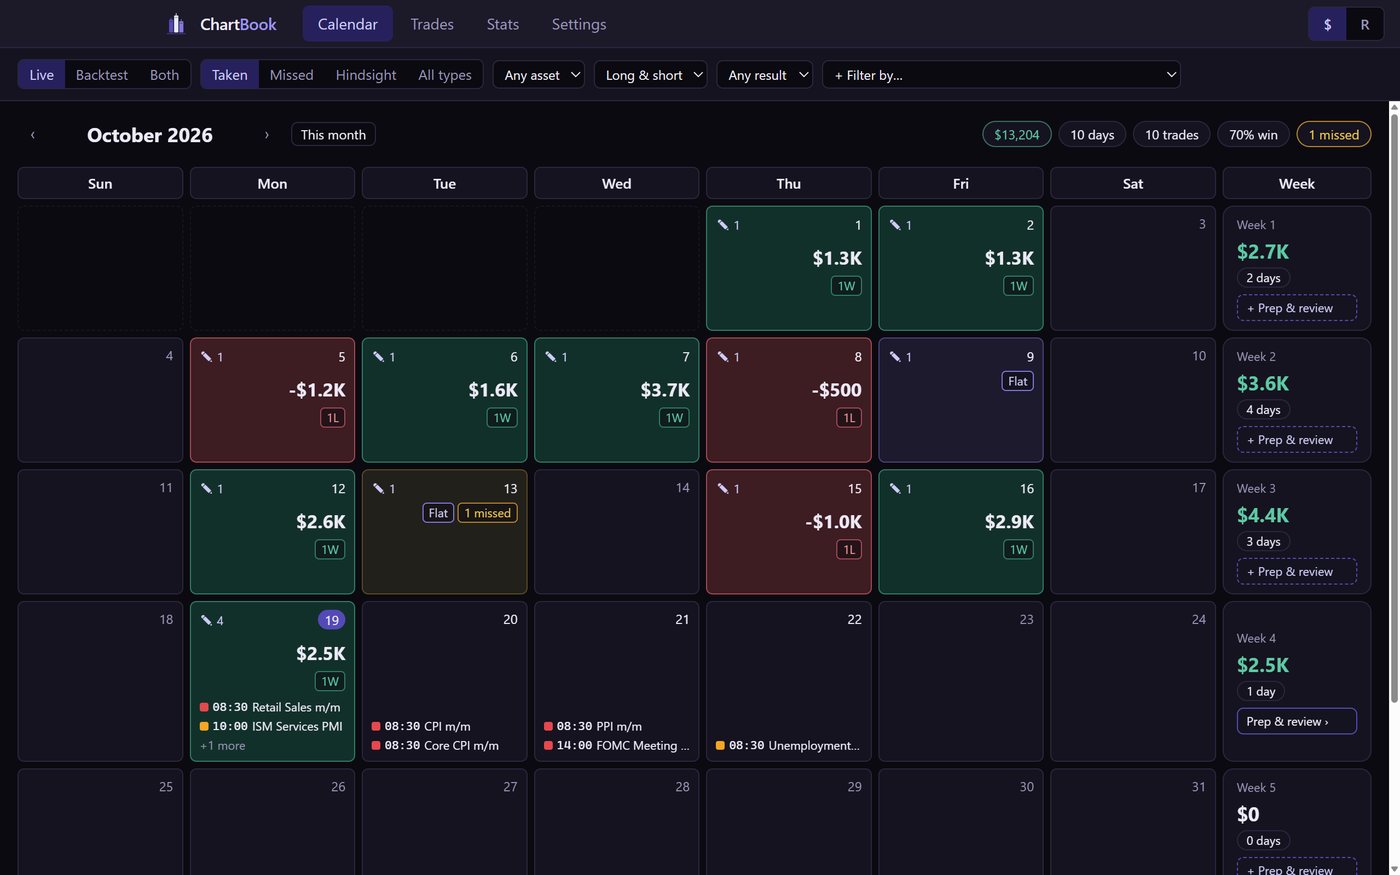
Task: Click the note icon on October 9
Action: [x=895, y=357]
